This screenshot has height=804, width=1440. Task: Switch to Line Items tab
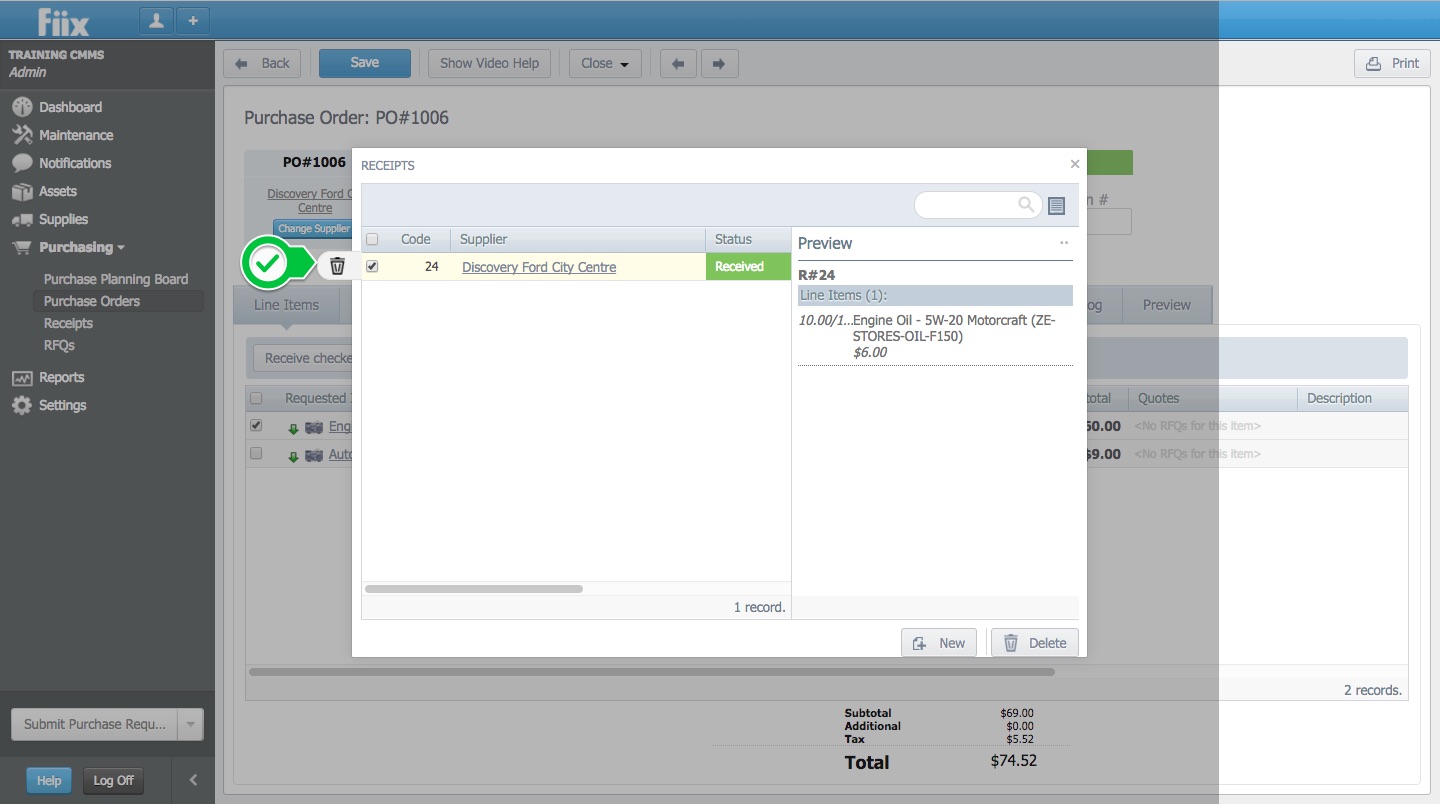[286, 305]
